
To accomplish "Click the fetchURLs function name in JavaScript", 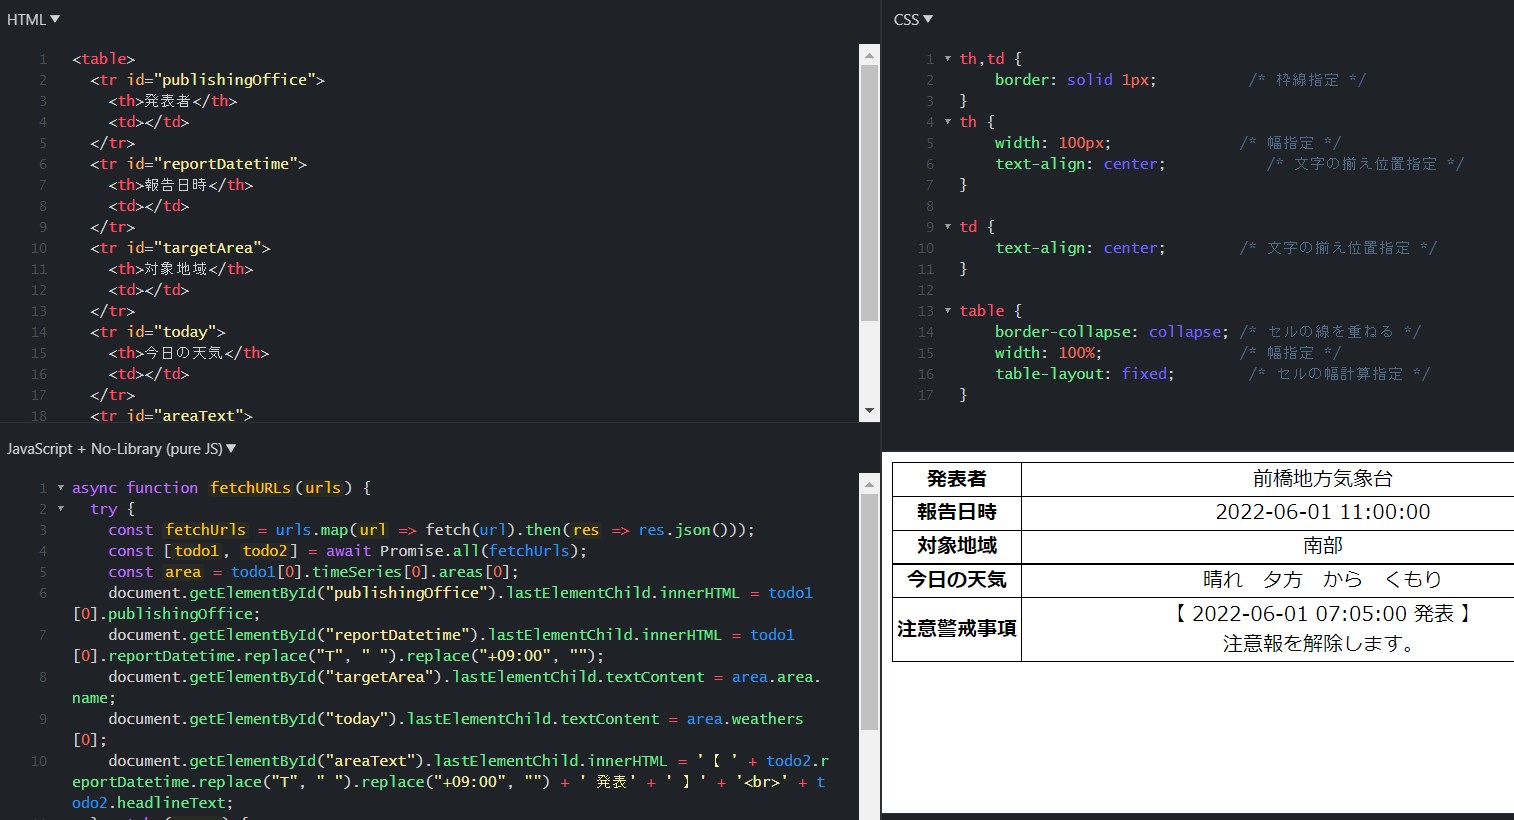I will [250, 488].
